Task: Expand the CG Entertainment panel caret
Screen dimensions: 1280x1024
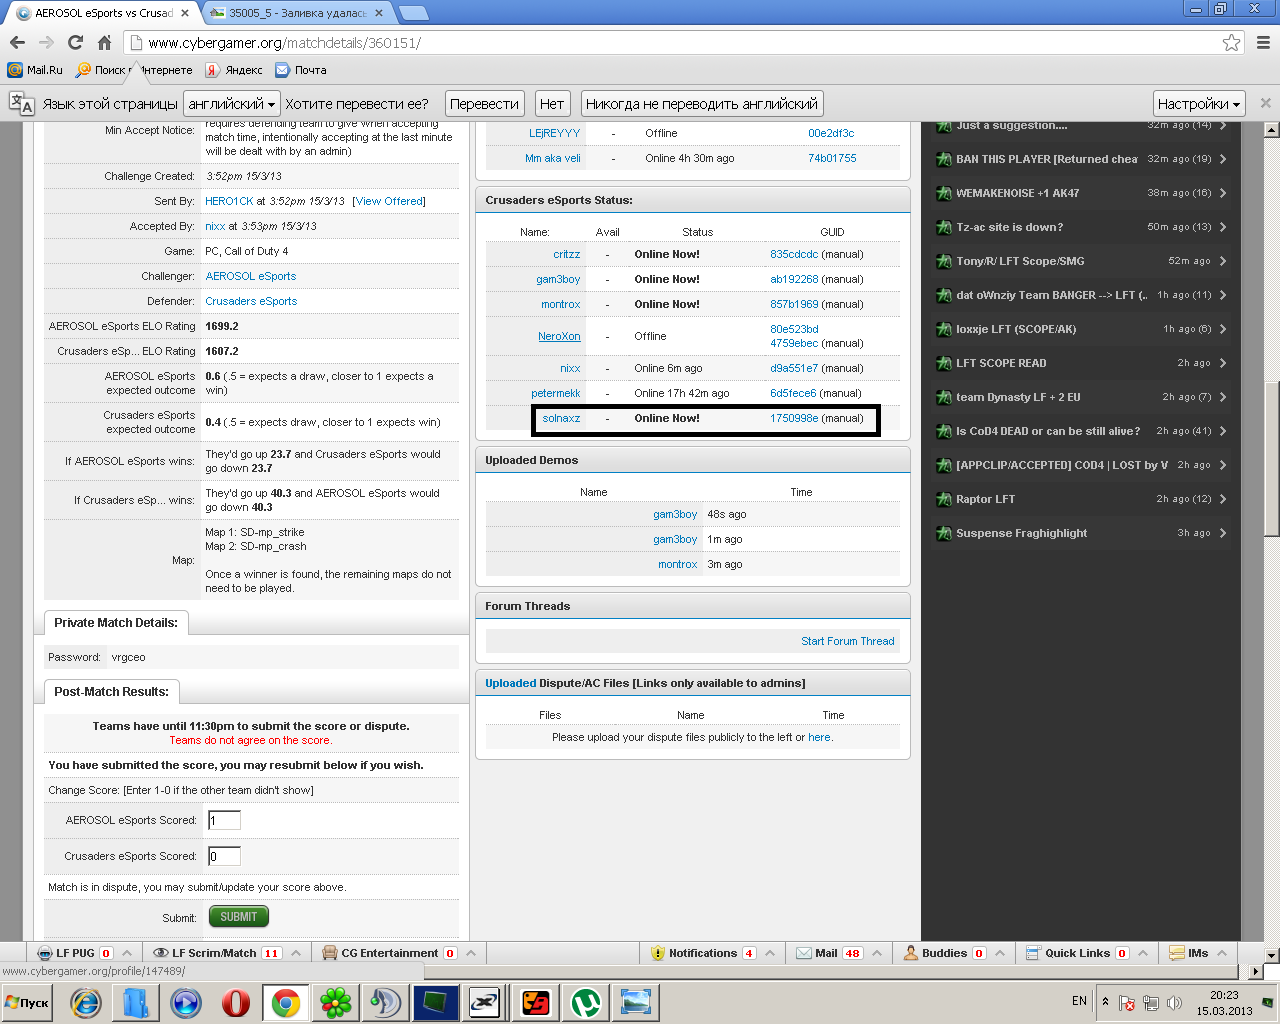Action: point(471,953)
